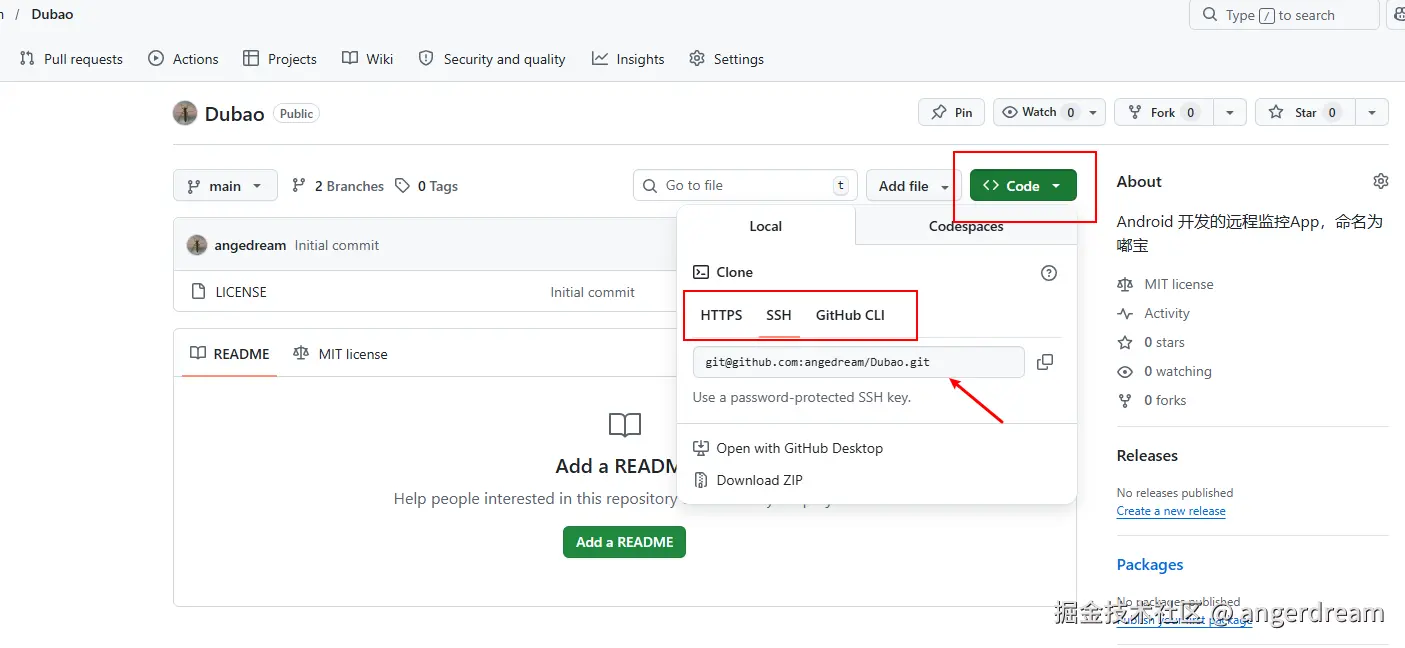Expand the Add file dropdown
This screenshot has width=1405, height=648.
913,186
